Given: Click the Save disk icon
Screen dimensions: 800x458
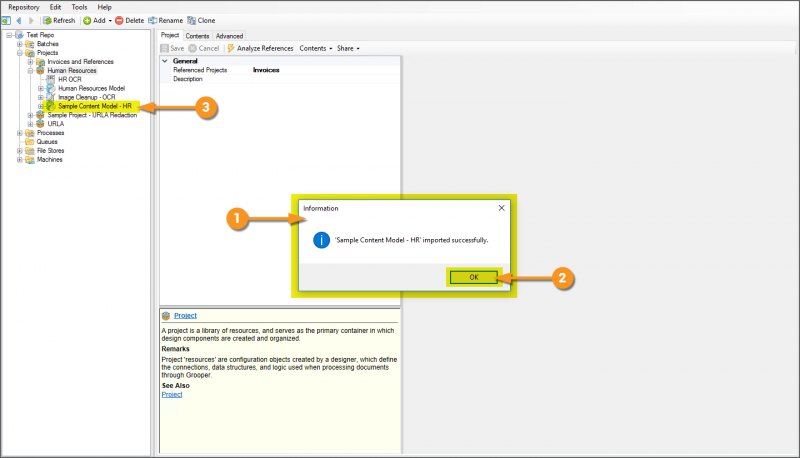Looking at the screenshot, I should (164, 48).
